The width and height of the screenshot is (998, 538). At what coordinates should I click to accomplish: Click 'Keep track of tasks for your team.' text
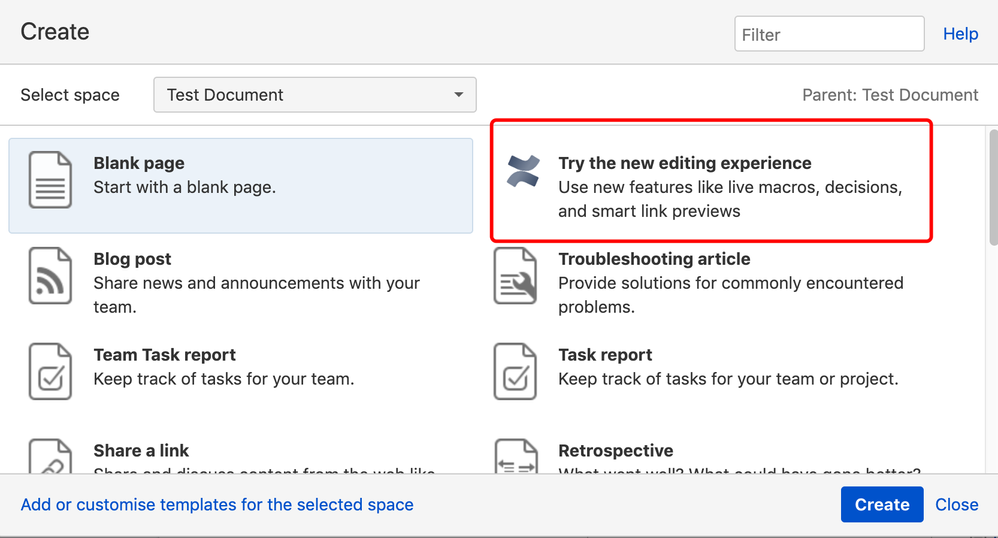224,379
